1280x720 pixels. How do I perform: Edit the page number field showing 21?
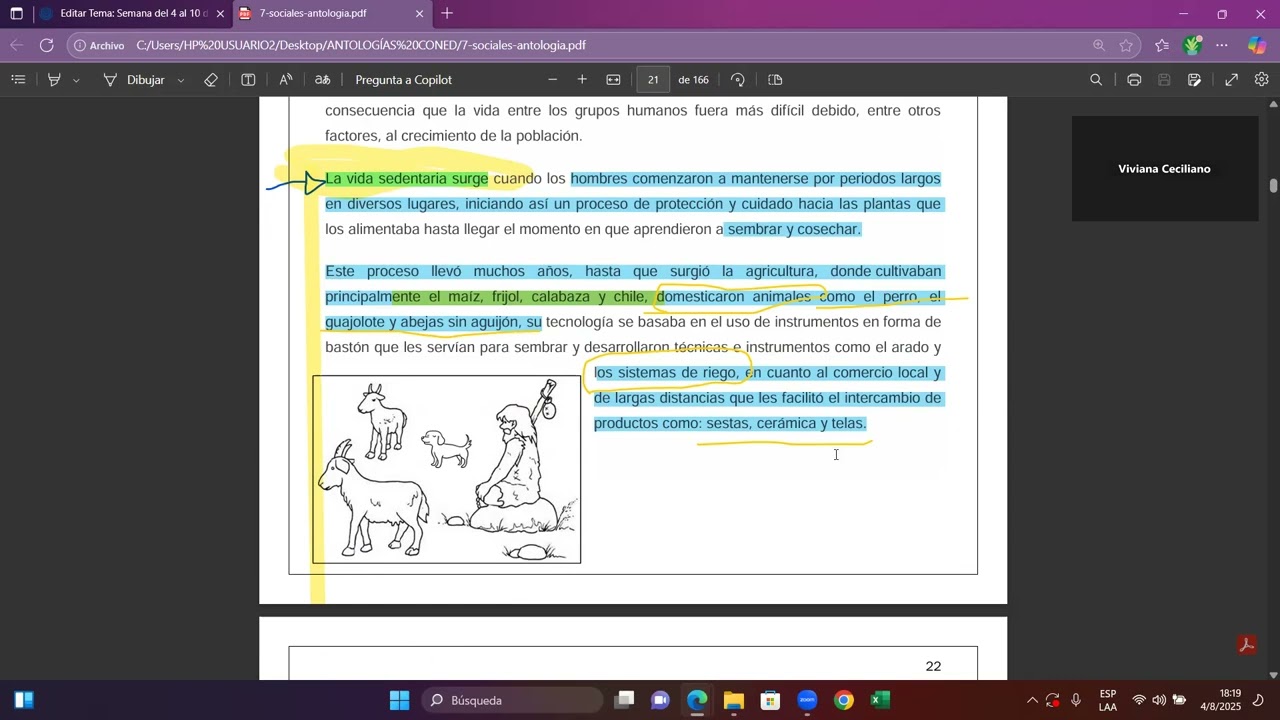[x=653, y=80]
